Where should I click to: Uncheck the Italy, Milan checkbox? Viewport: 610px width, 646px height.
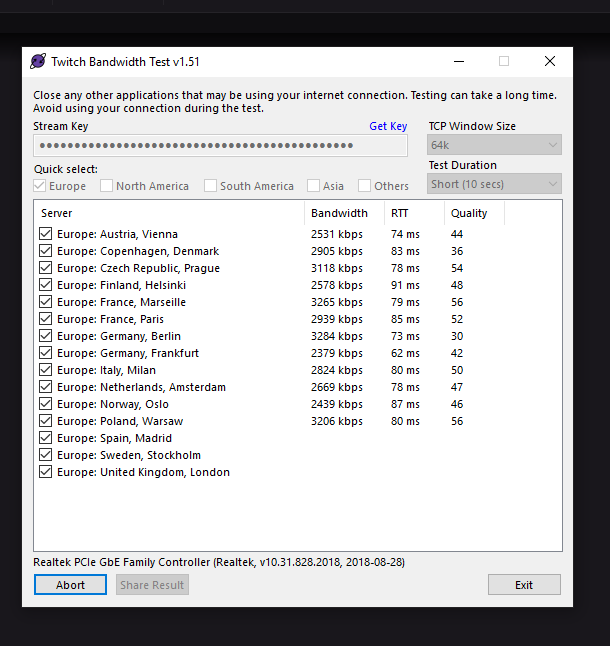click(x=45, y=370)
